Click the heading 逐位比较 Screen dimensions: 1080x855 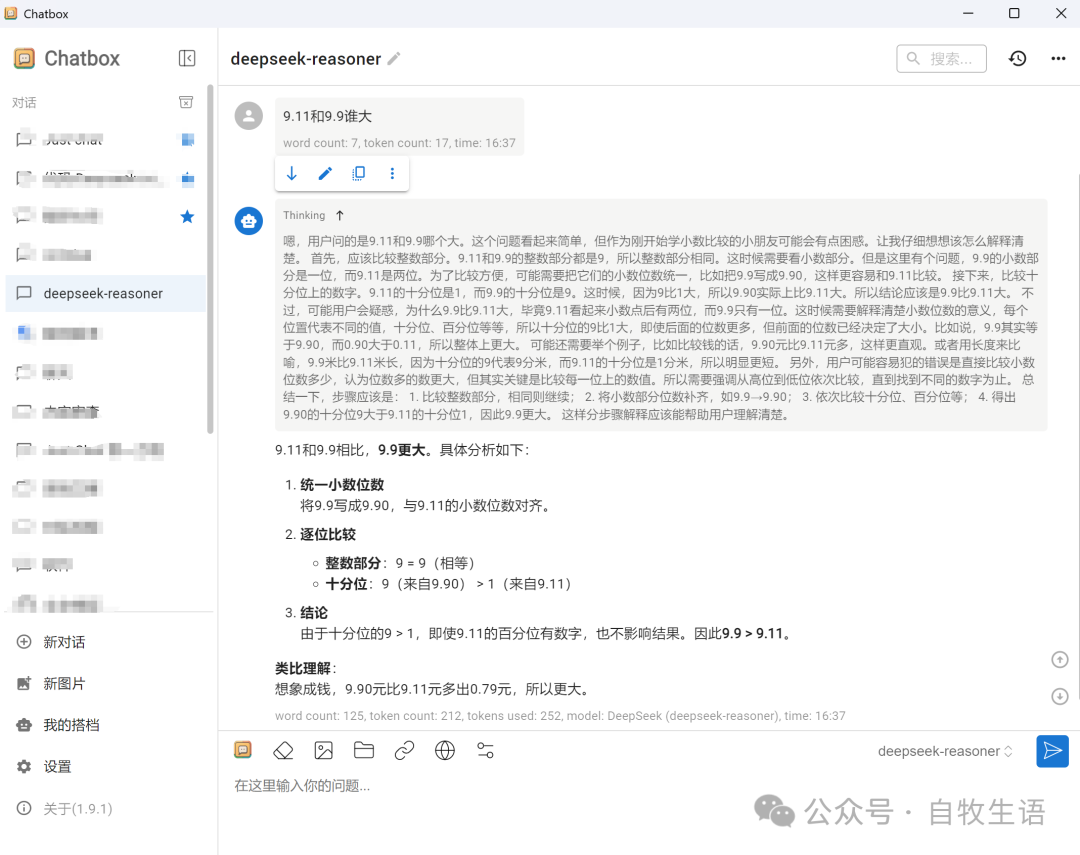pos(328,535)
